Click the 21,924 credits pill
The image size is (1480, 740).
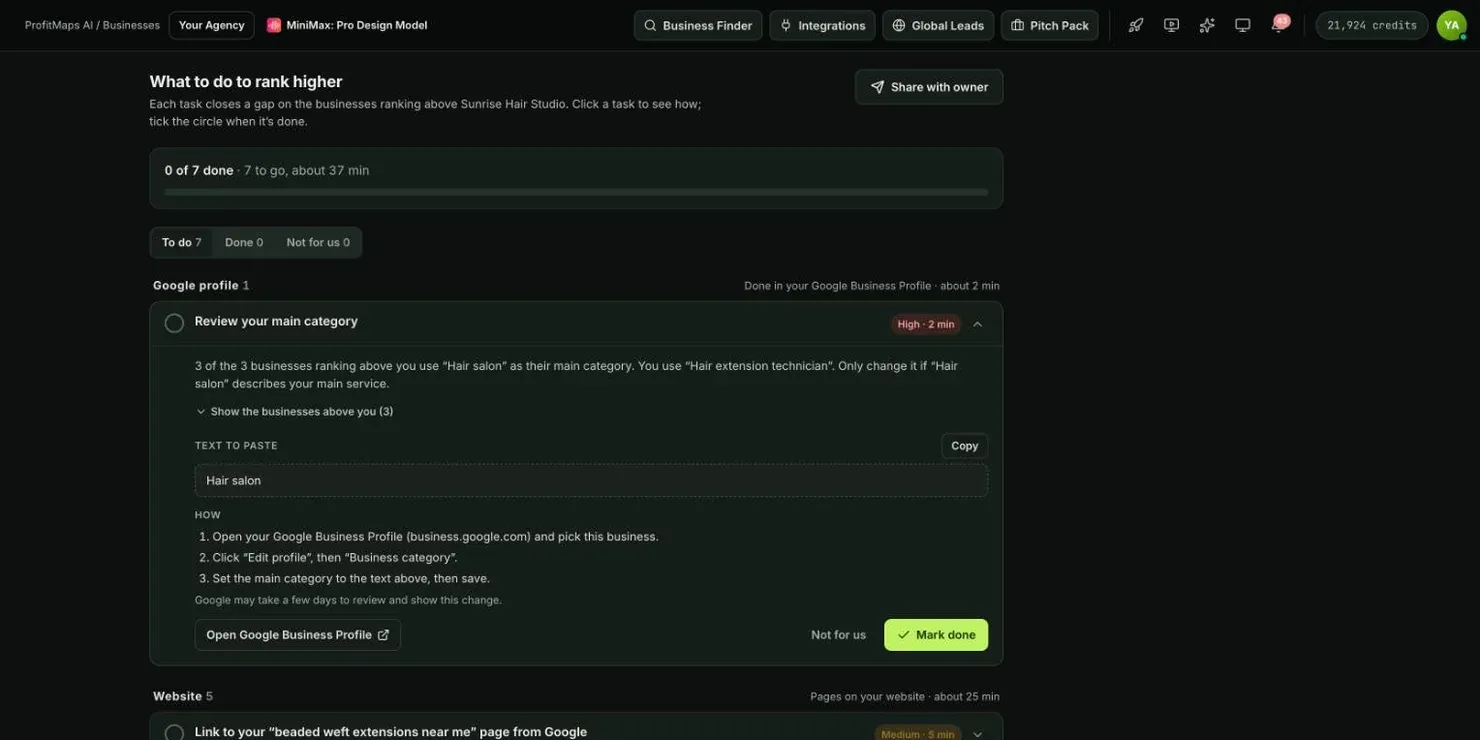[x=1371, y=25]
